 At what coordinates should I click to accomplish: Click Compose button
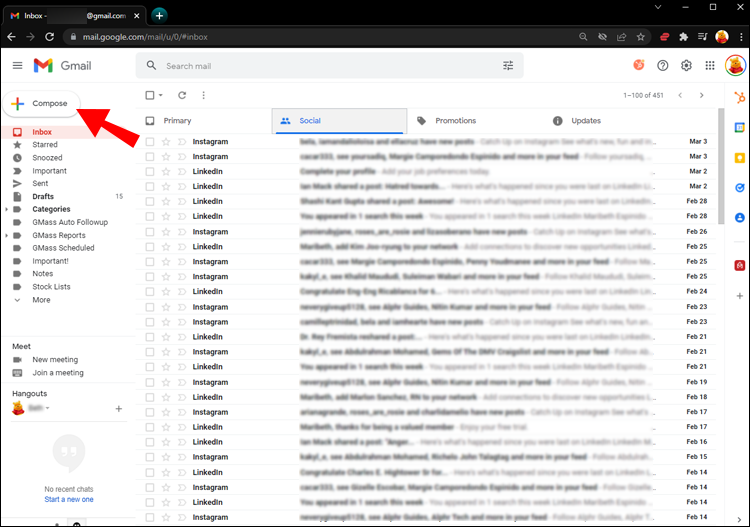coord(42,103)
